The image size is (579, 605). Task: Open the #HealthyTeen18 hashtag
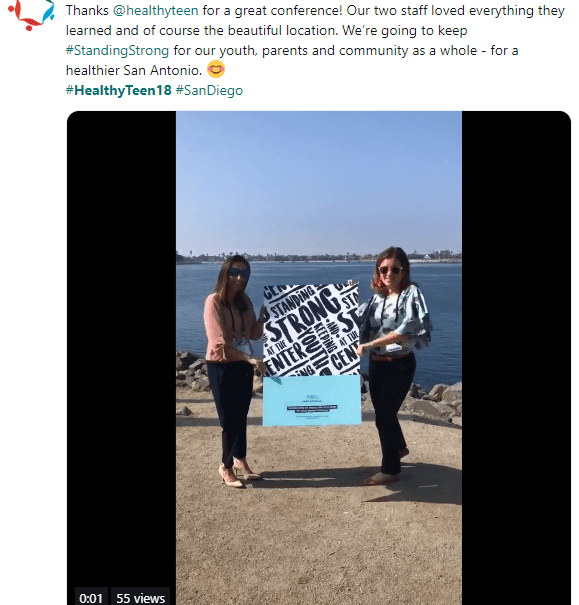[x=118, y=90]
